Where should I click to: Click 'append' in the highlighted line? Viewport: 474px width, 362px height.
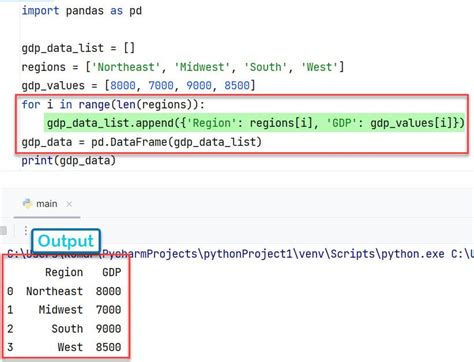point(154,123)
